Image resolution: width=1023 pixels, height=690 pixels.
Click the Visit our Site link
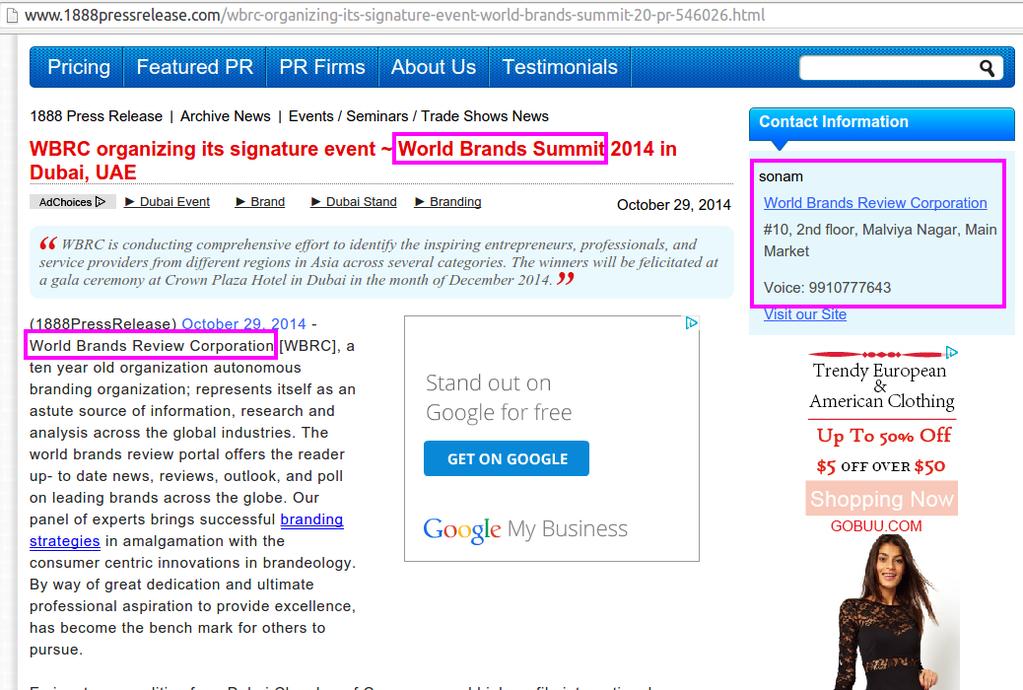click(x=805, y=314)
